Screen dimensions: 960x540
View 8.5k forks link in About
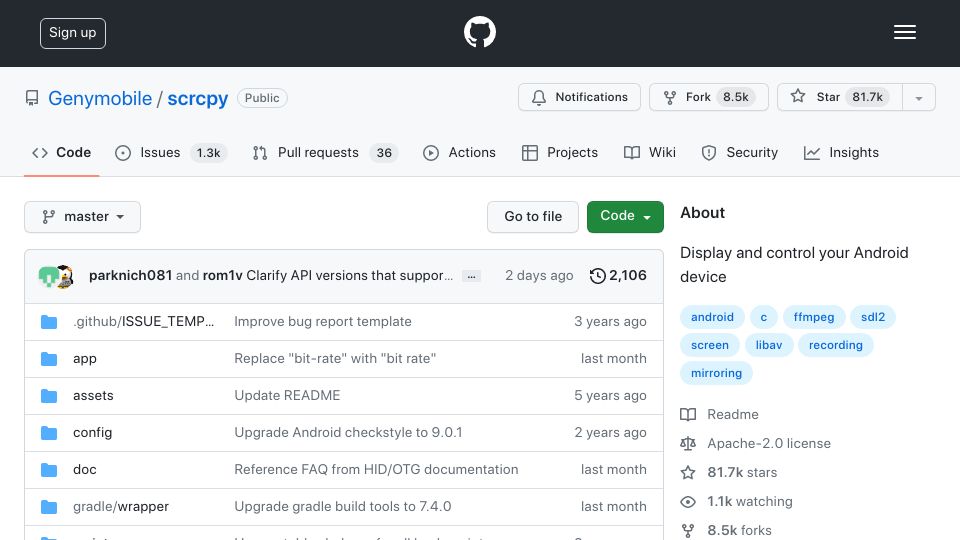726,530
